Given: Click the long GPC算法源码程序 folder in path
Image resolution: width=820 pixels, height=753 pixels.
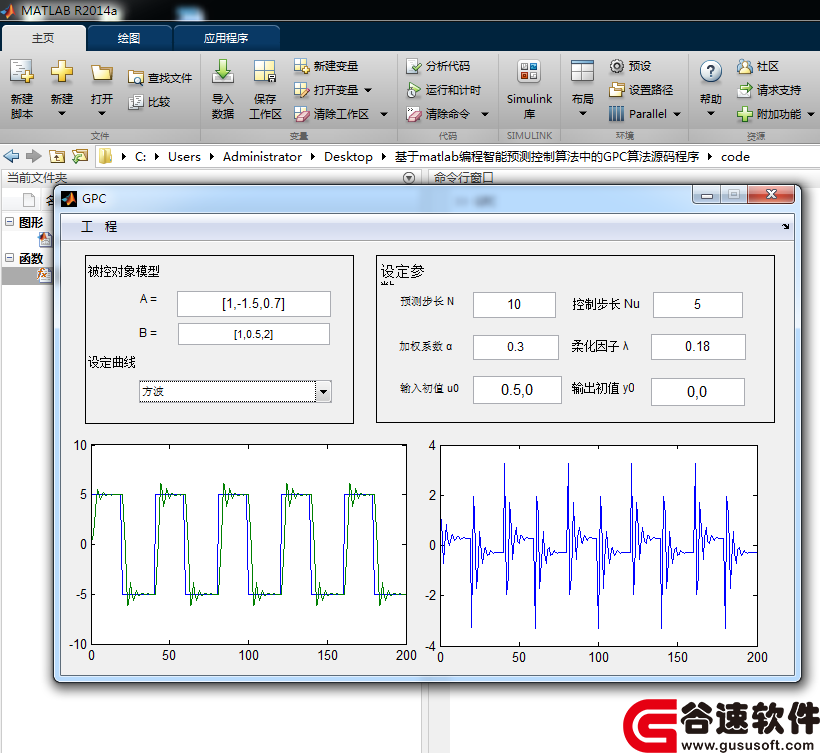Looking at the screenshot, I should pyautogui.click(x=547, y=156).
